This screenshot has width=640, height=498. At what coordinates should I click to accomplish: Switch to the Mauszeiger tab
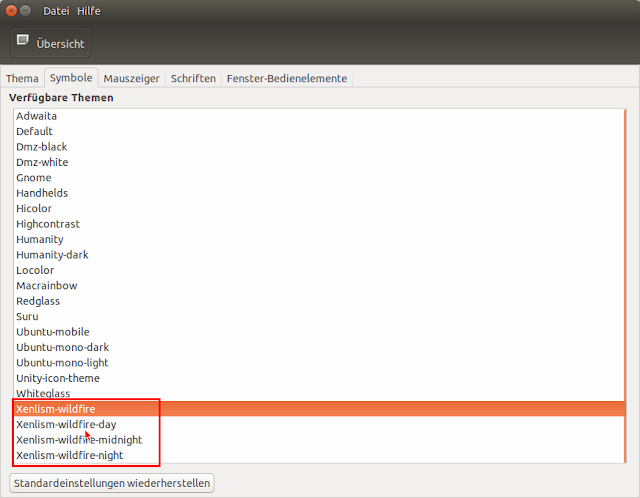[131, 78]
